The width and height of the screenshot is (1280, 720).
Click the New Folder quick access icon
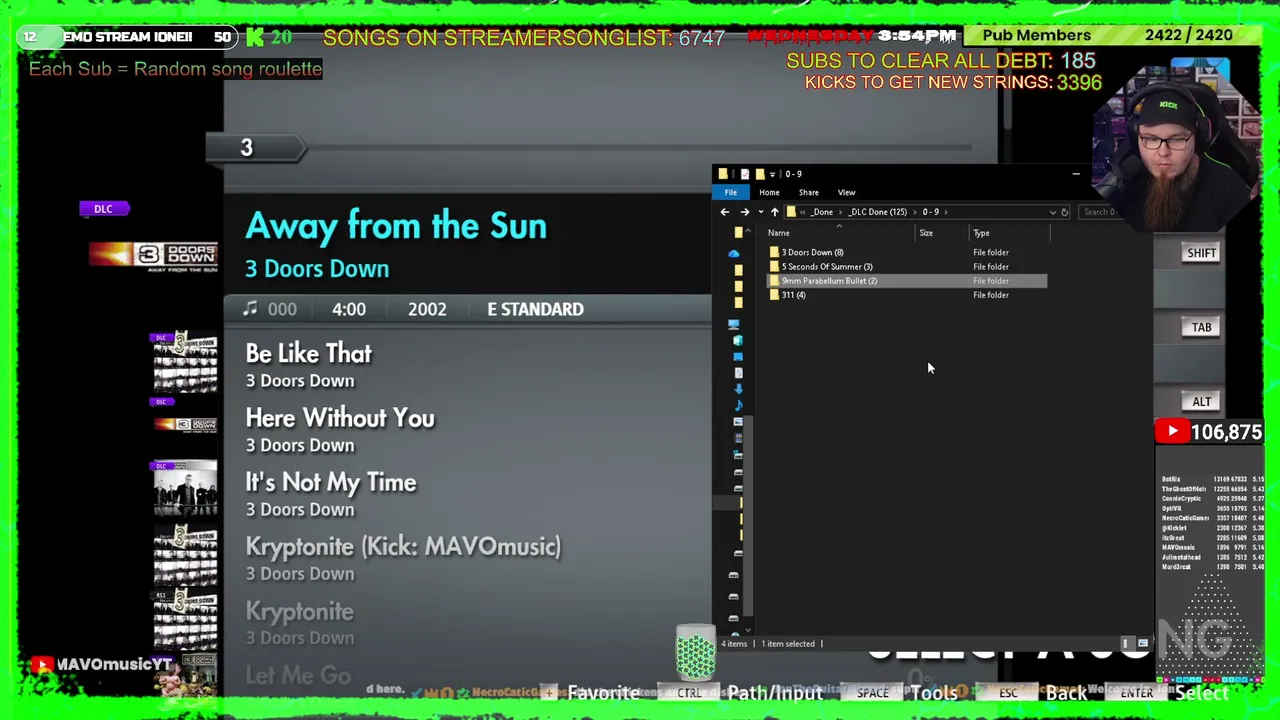tap(760, 174)
